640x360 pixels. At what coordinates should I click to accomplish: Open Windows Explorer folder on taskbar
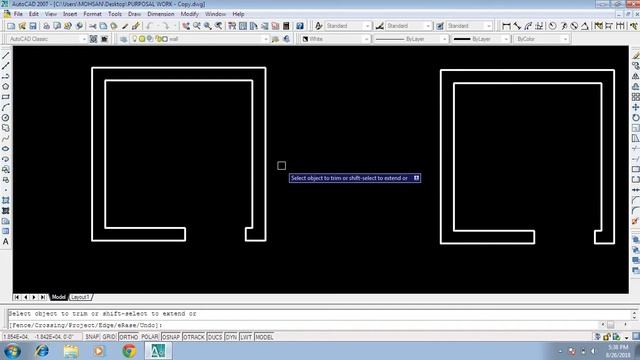coord(71,351)
